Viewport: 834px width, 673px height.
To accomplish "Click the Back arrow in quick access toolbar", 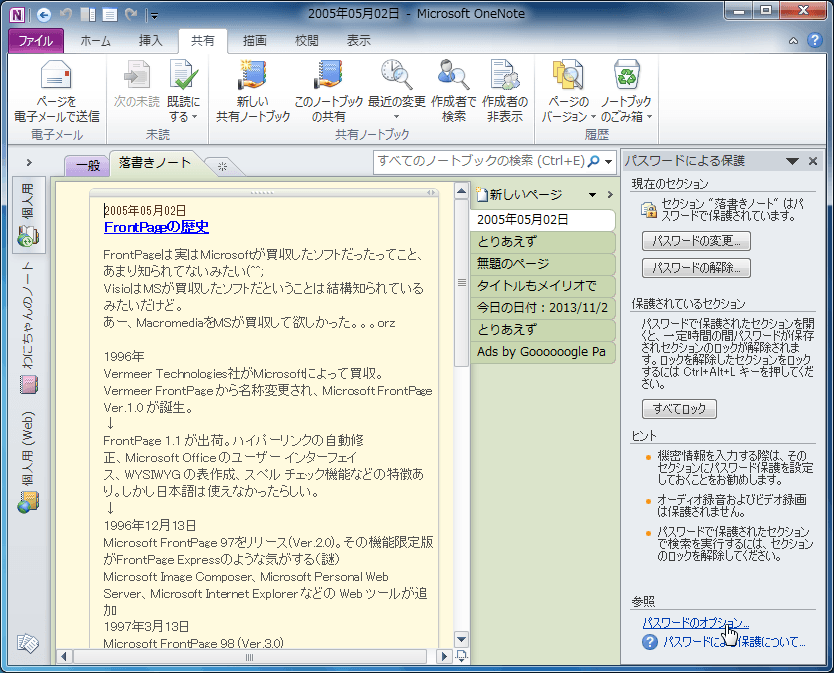I will click(44, 14).
